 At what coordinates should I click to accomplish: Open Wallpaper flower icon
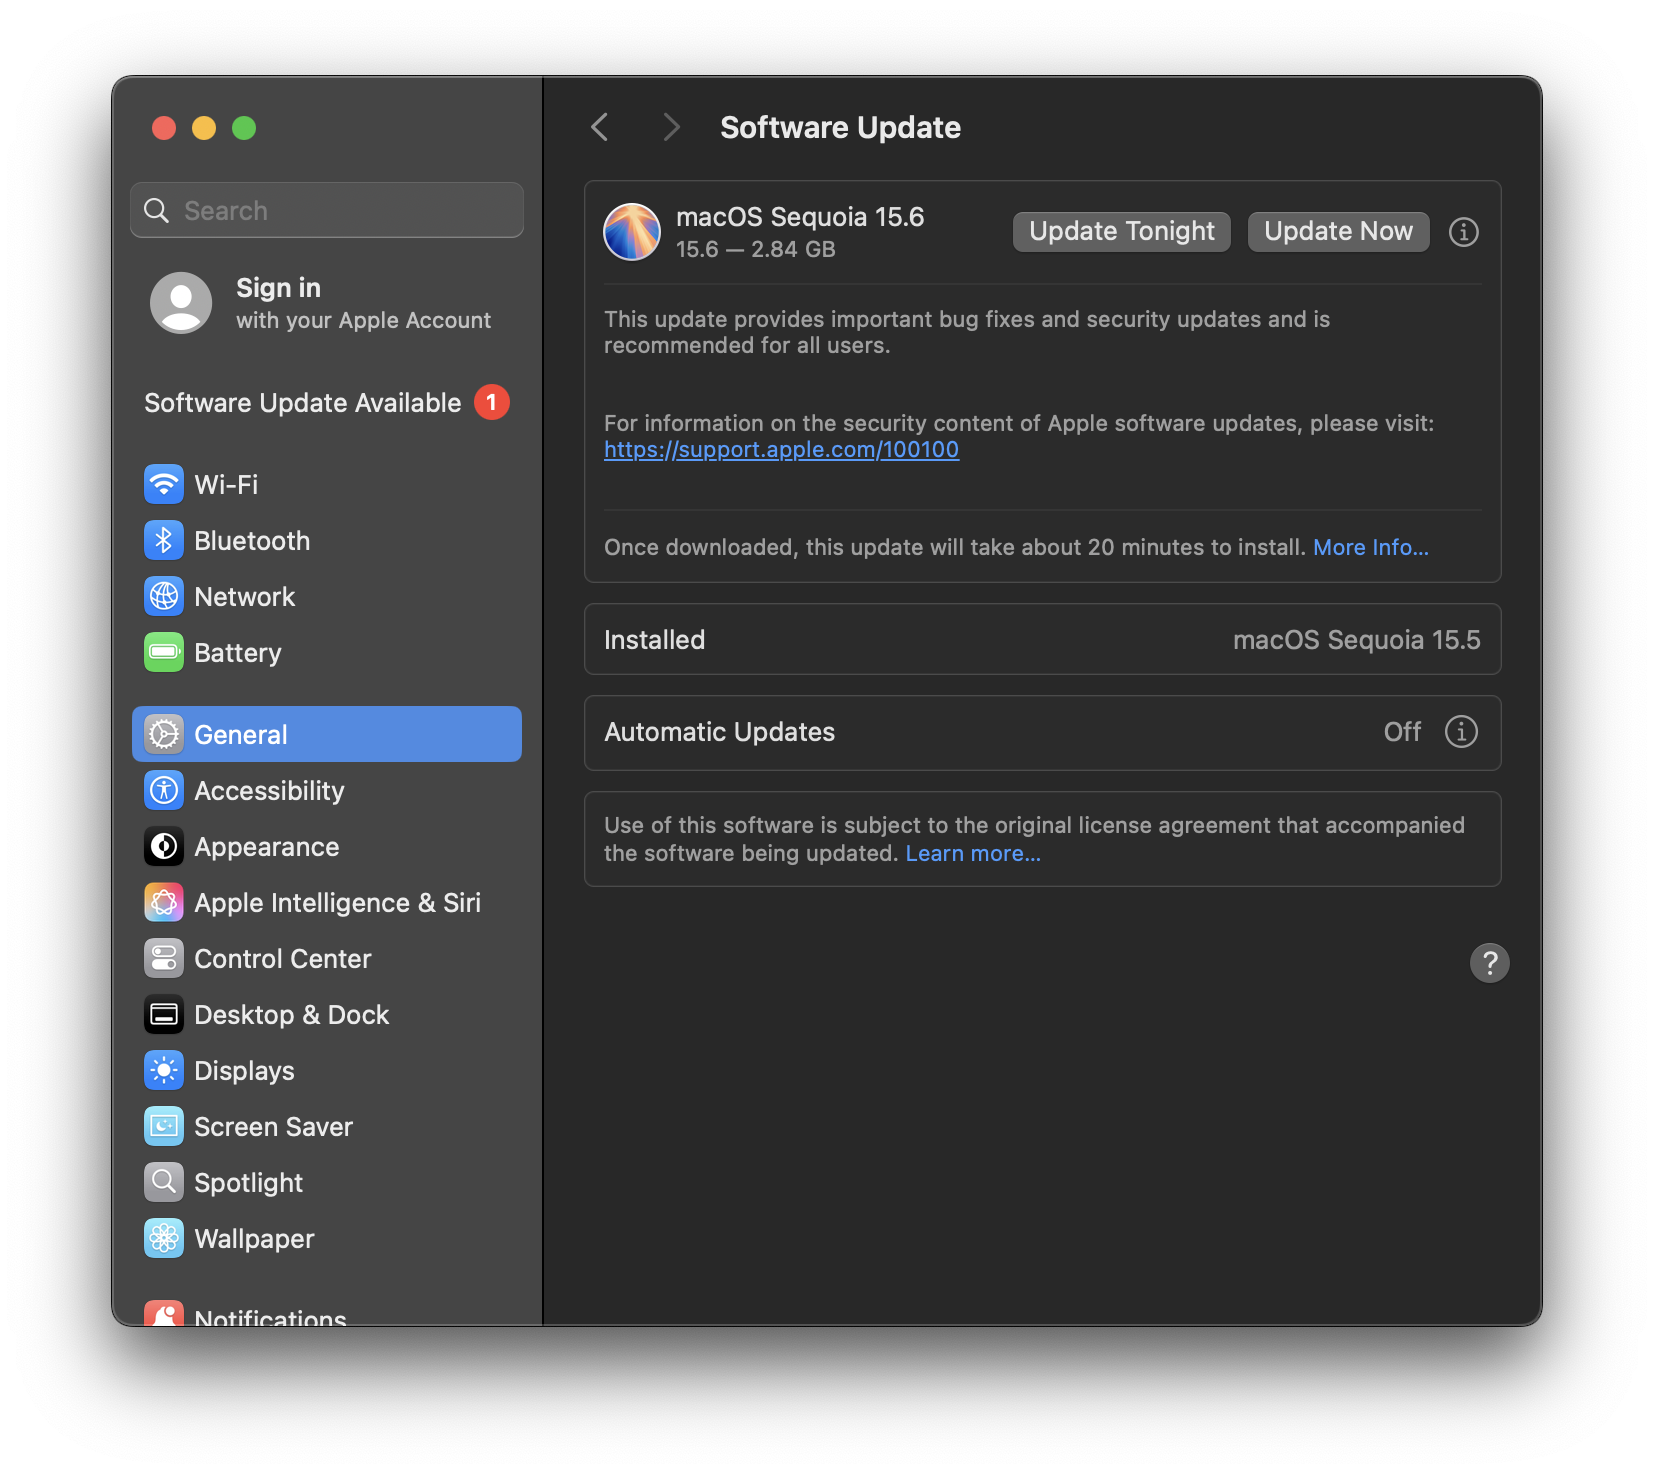tap(164, 1239)
